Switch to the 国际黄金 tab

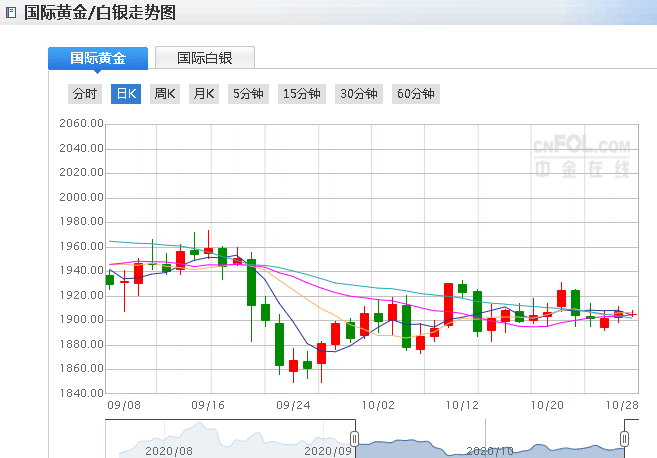[x=97, y=58]
